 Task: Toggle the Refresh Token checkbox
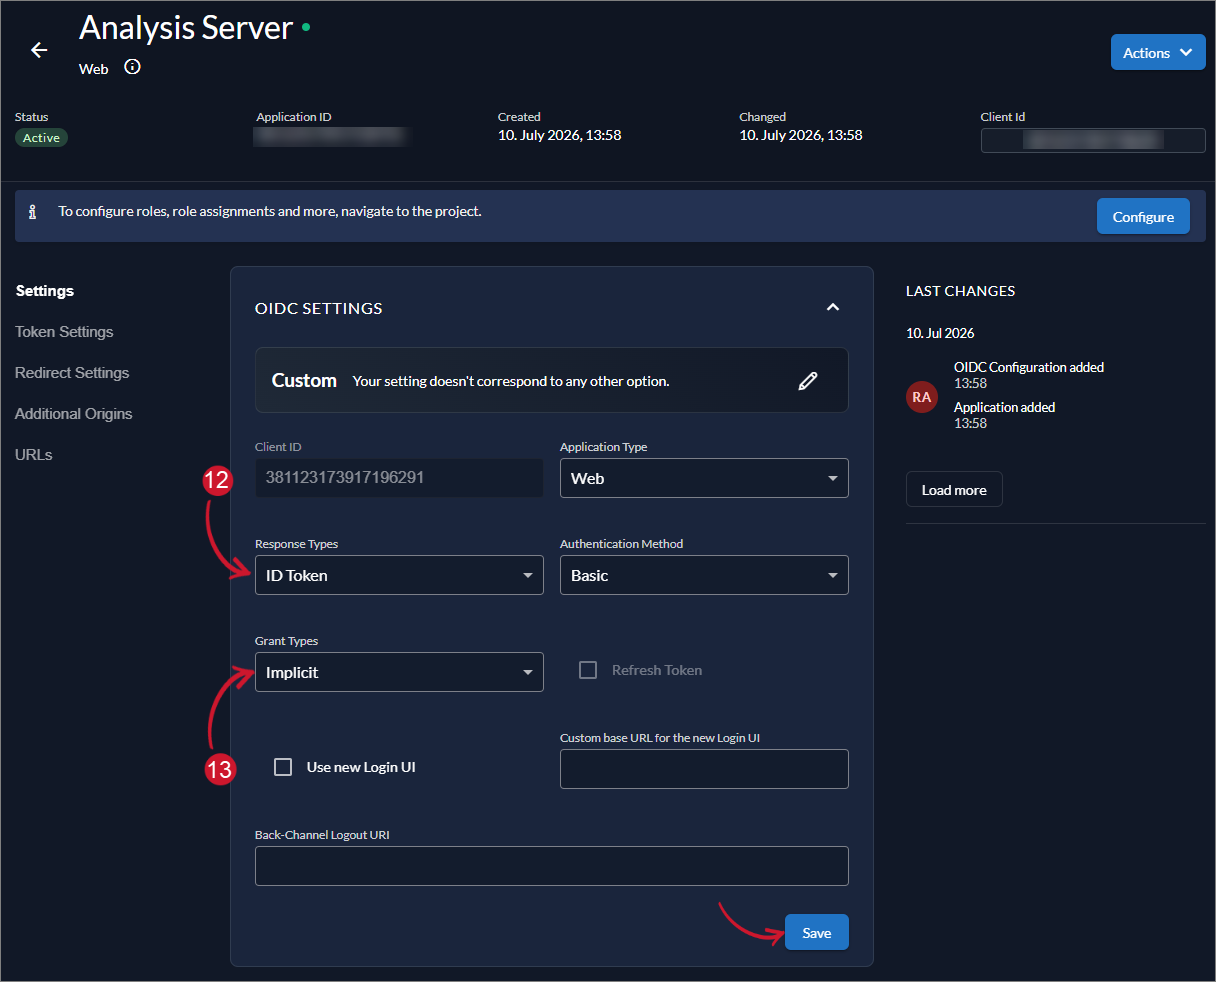click(x=588, y=670)
